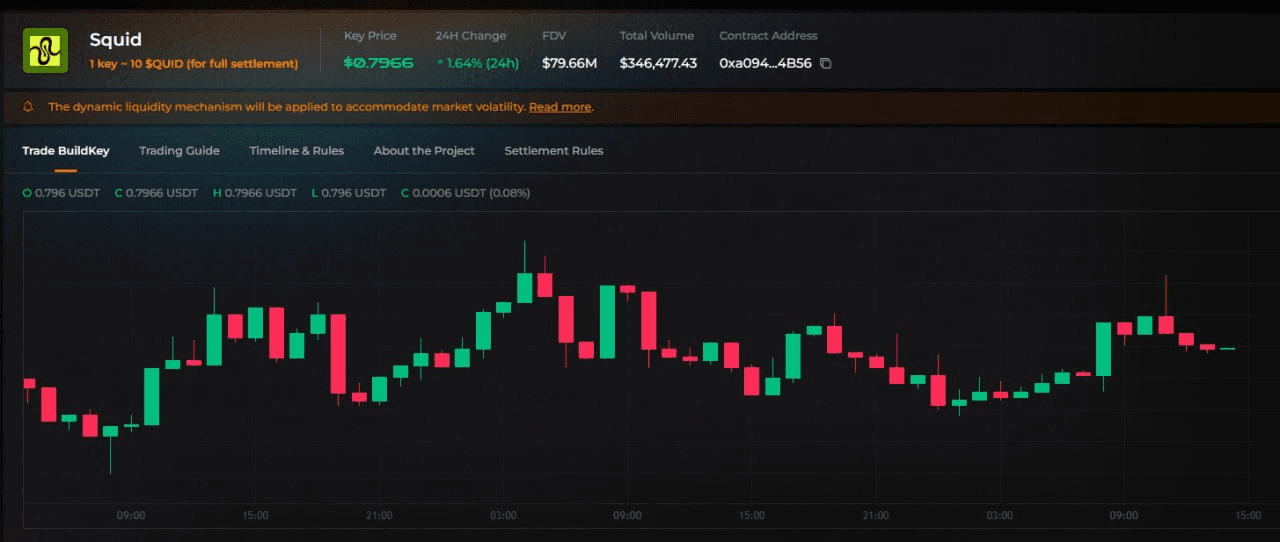Click the $79.66M FDV value
The width and height of the screenshot is (1280, 542).
pos(569,63)
